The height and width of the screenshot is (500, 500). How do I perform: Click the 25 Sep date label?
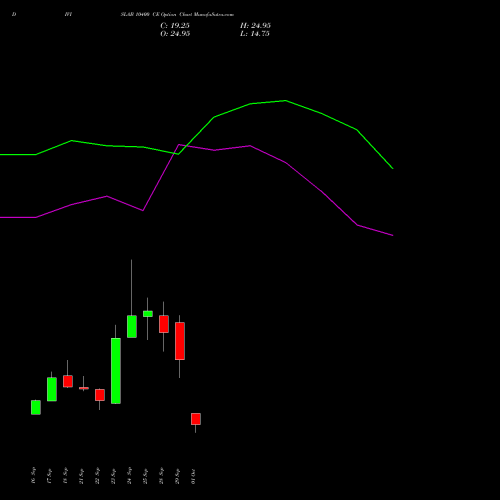click(145, 476)
